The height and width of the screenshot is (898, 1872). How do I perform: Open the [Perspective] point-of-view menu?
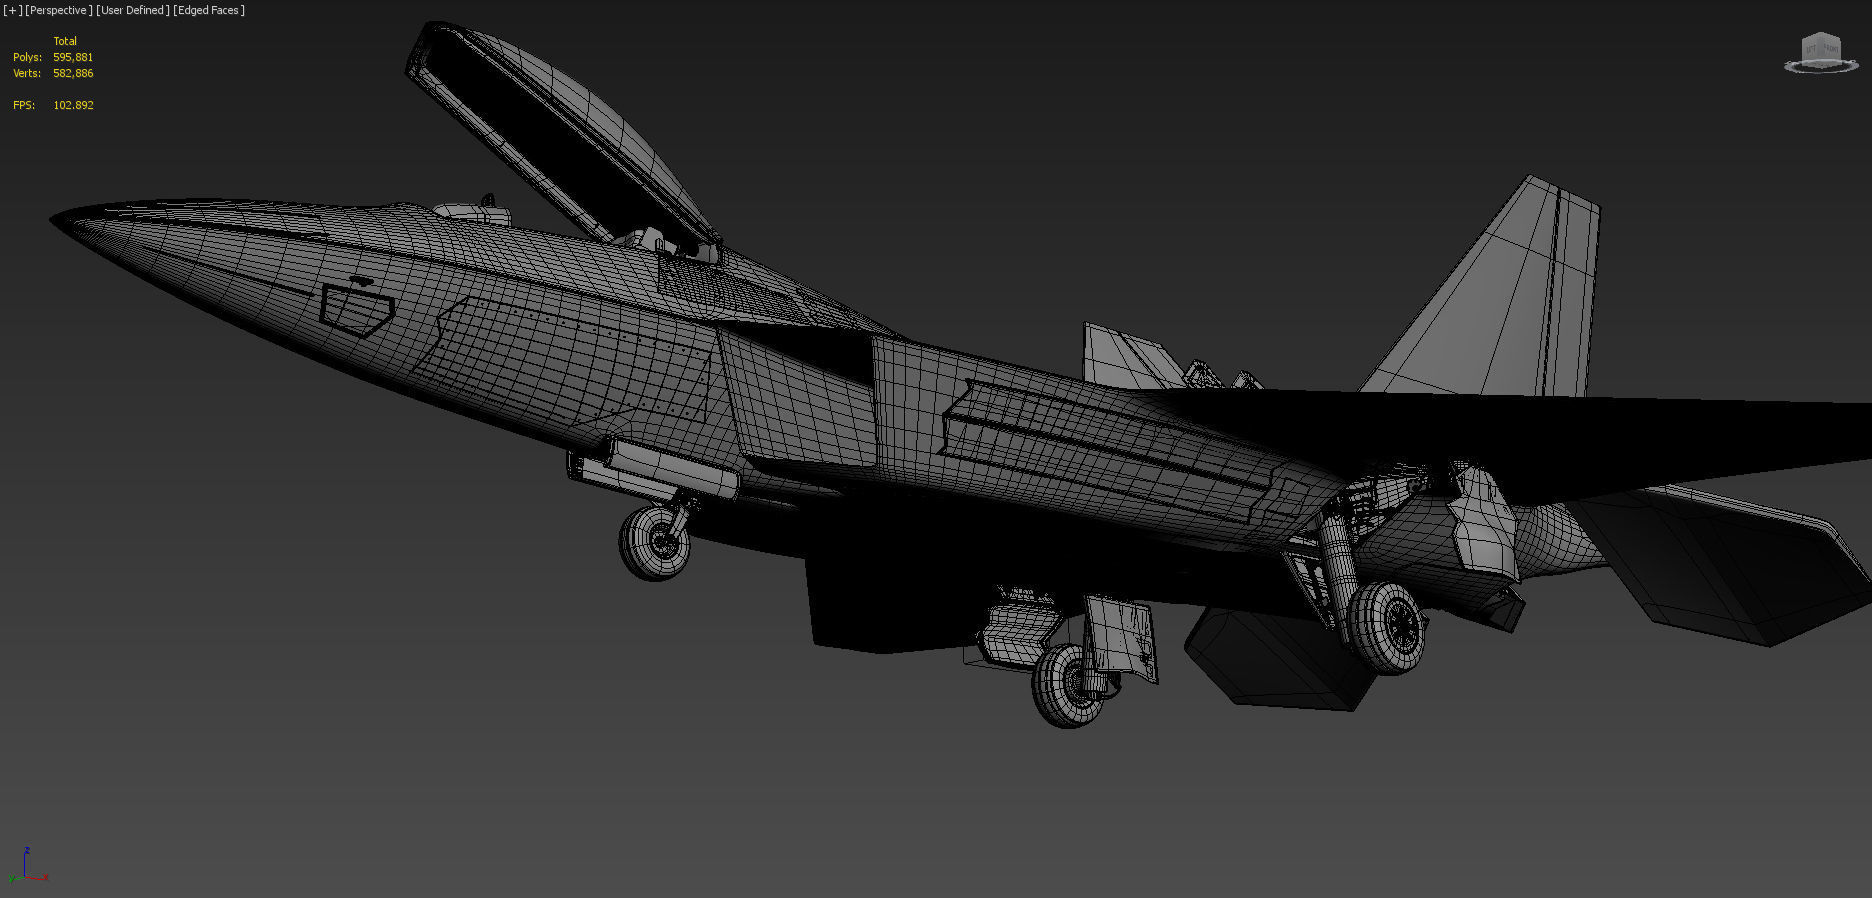[59, 10]
